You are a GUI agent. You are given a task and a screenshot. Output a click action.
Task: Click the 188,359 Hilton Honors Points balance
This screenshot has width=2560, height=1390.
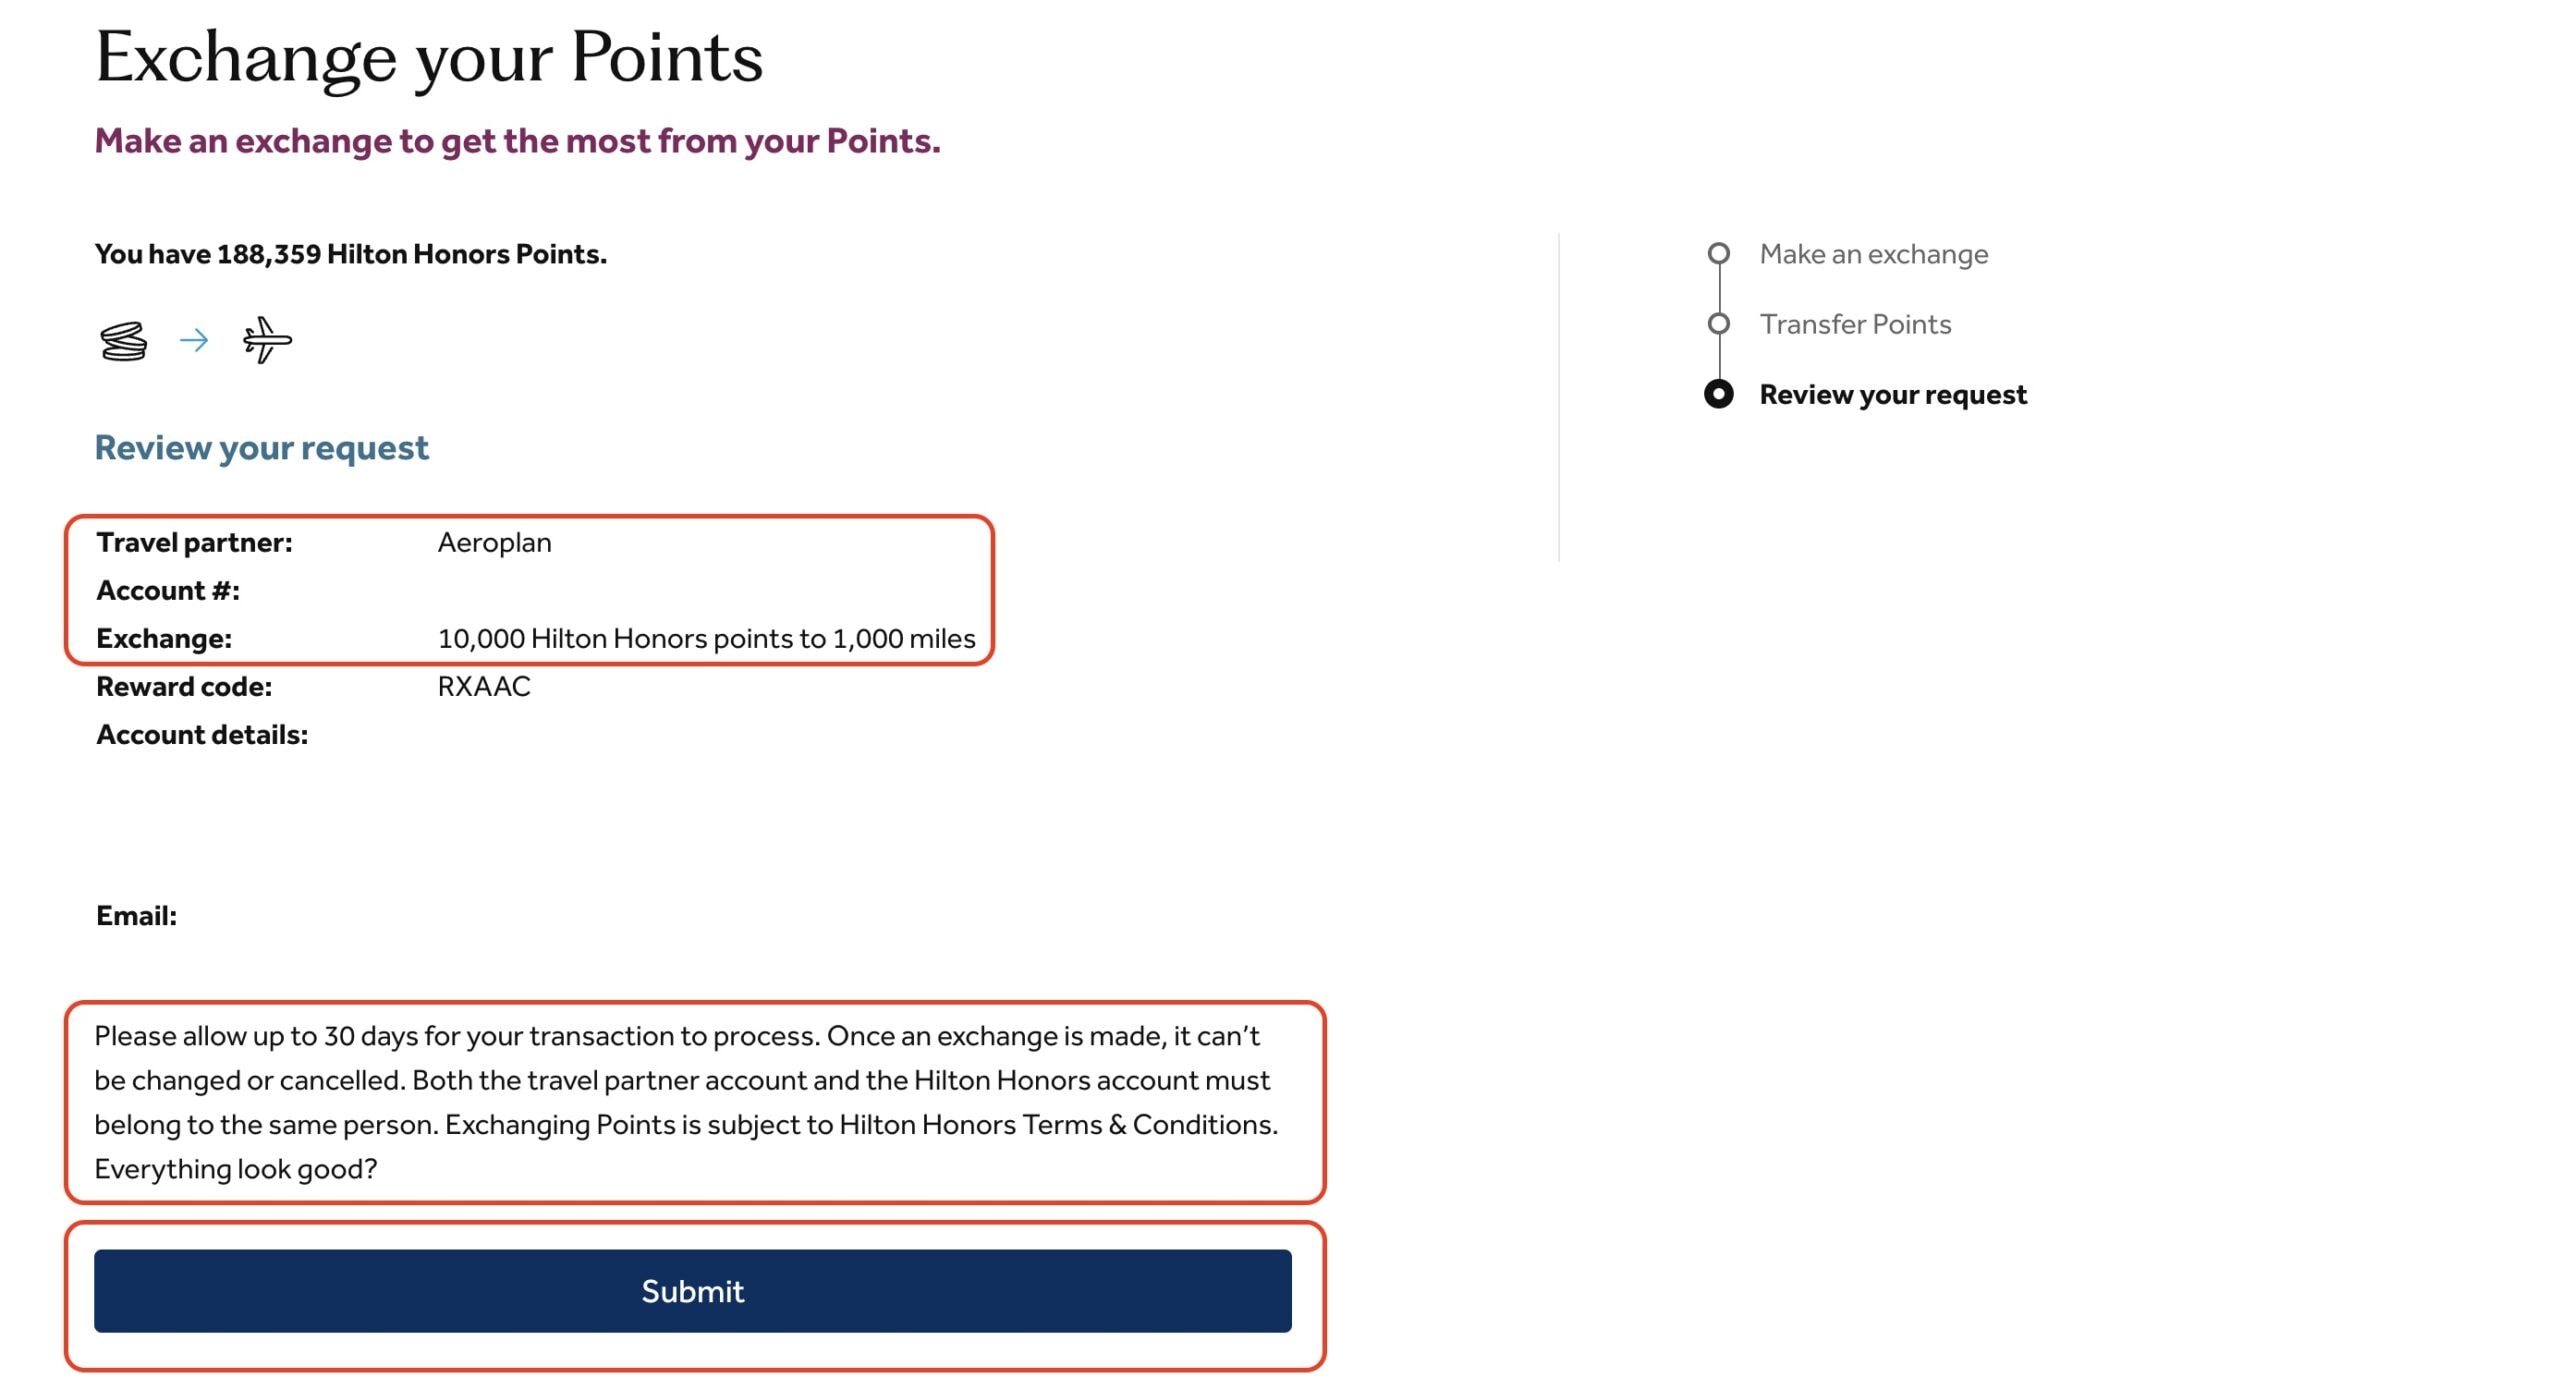[x=350, y=254]
